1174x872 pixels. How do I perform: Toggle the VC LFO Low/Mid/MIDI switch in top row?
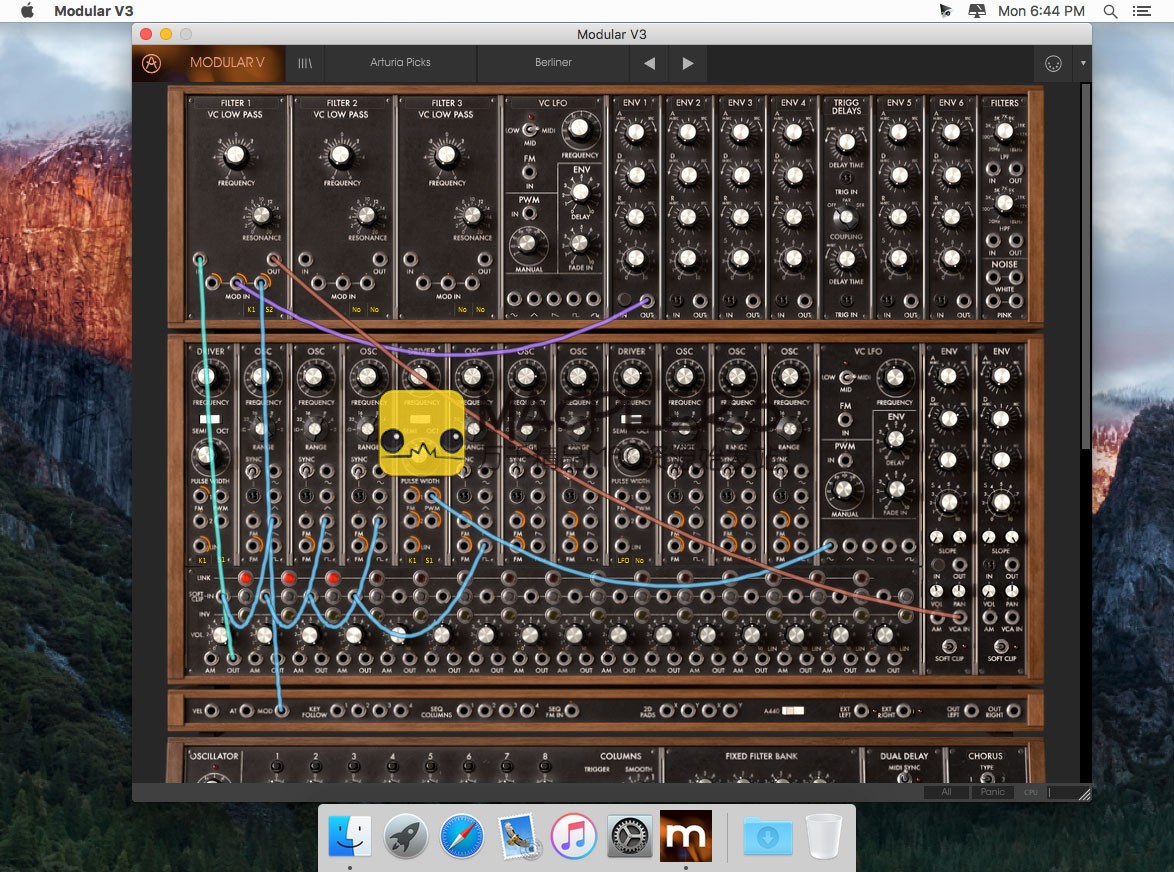click(x=530, y=130)
